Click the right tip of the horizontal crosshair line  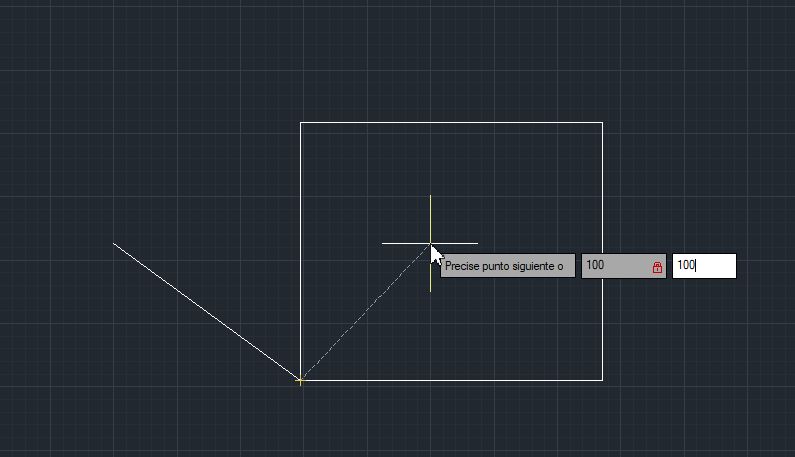[x=477, y=243]
